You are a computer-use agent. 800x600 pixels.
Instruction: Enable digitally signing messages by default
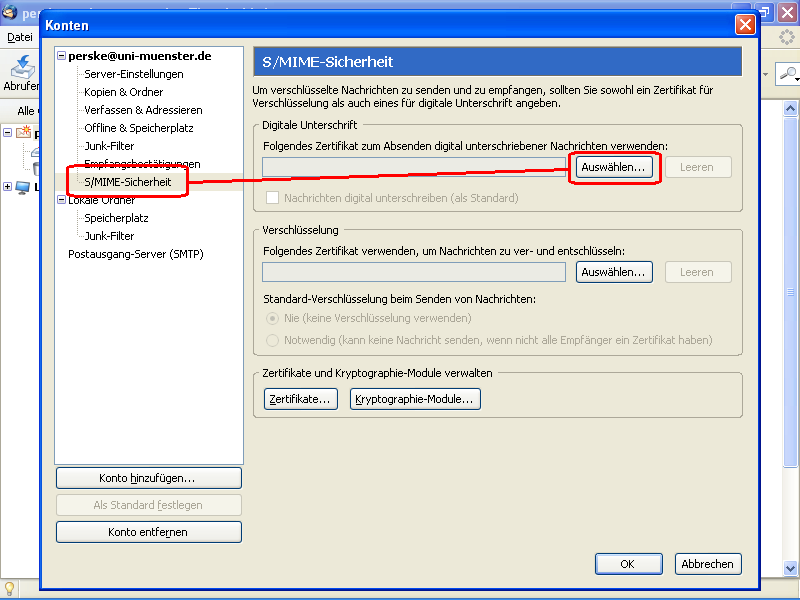click(272, 197)
